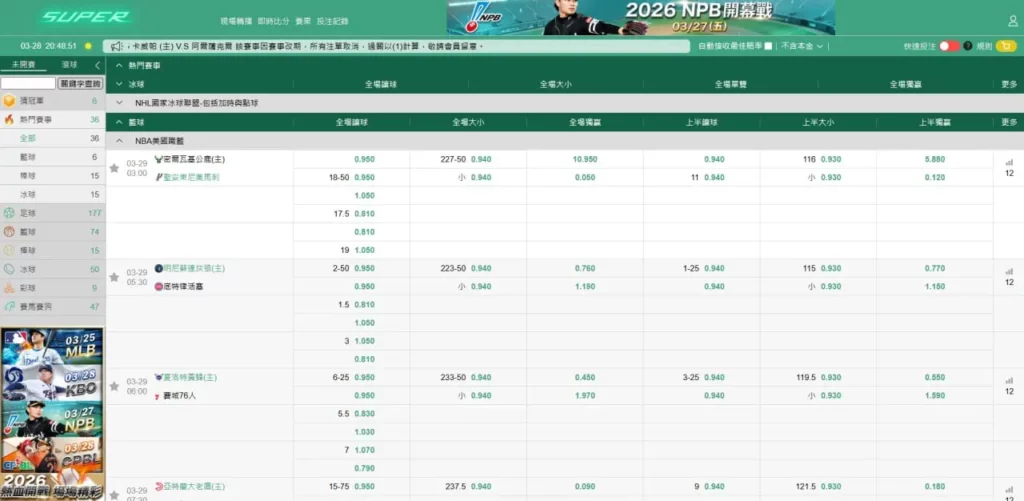Click the SUPER logo
The height and width of the screenshot is (501, 1024).
pos(86,17)
